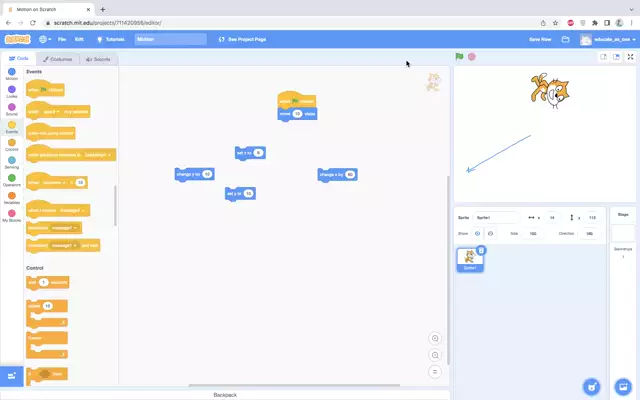Click Choose a Sprite button
This screenshot has height=400, width=640.
pos(591,386)
